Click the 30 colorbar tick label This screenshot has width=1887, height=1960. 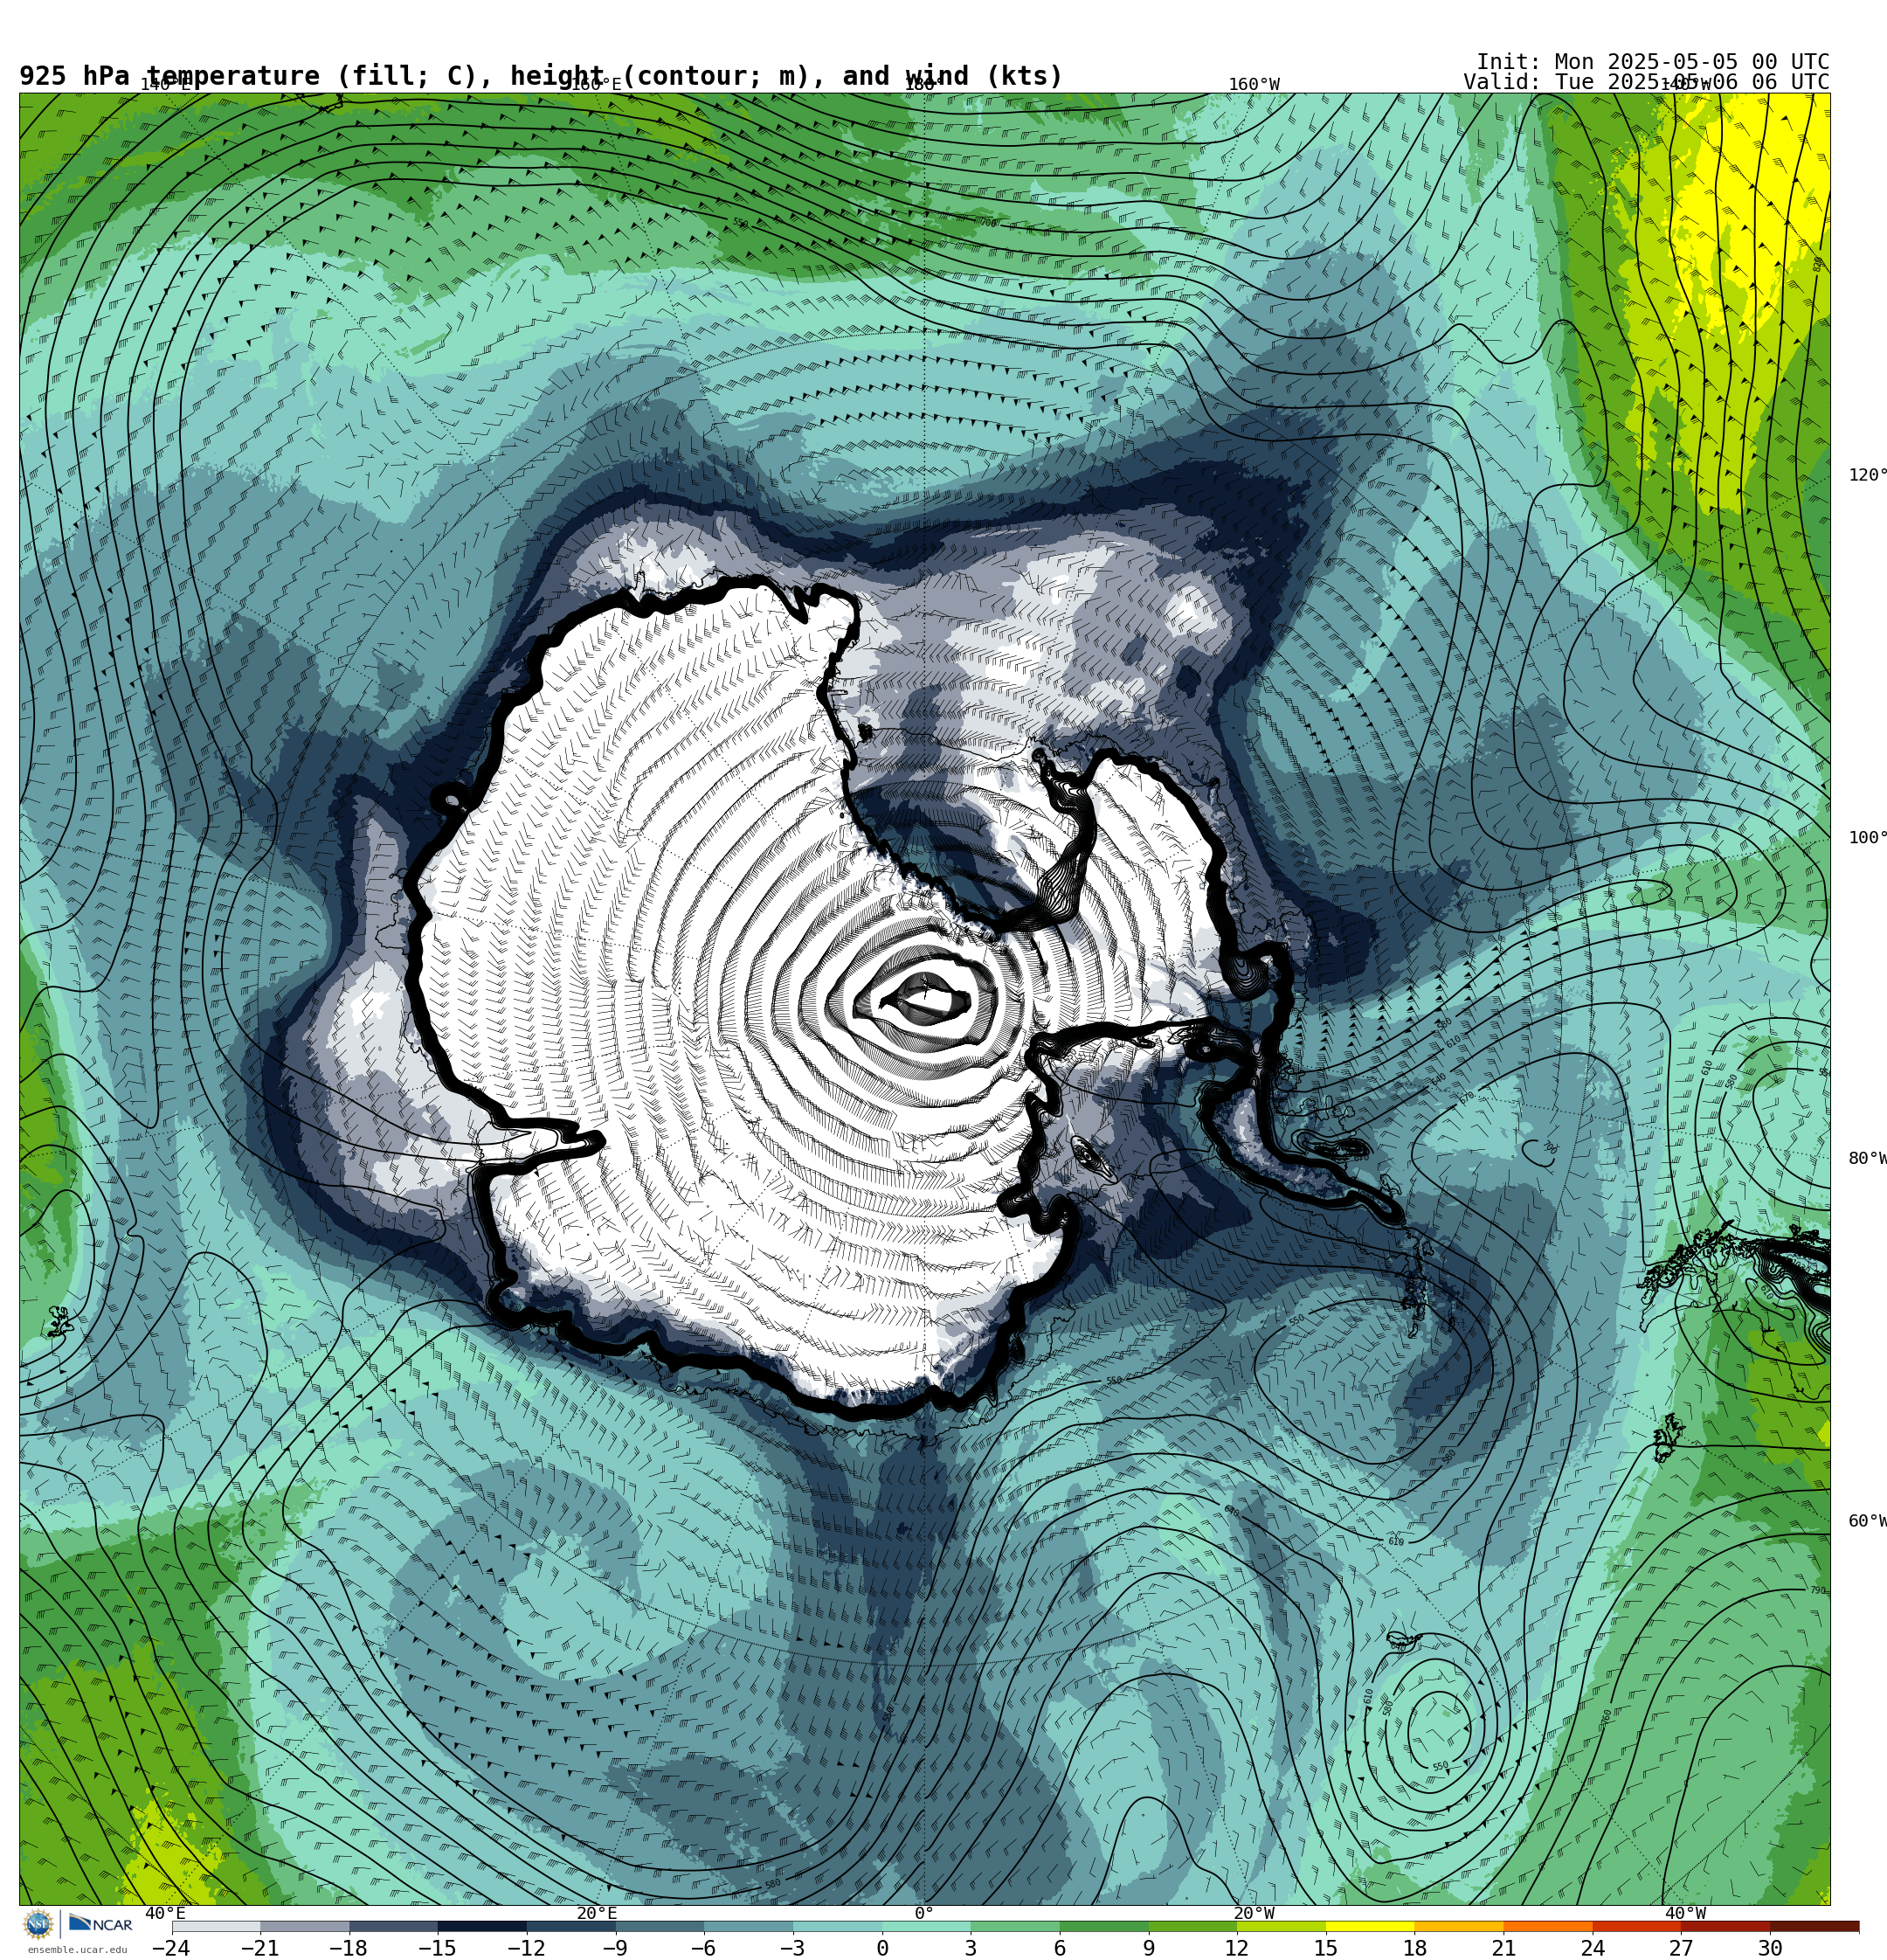(x=1770, y=1948)
